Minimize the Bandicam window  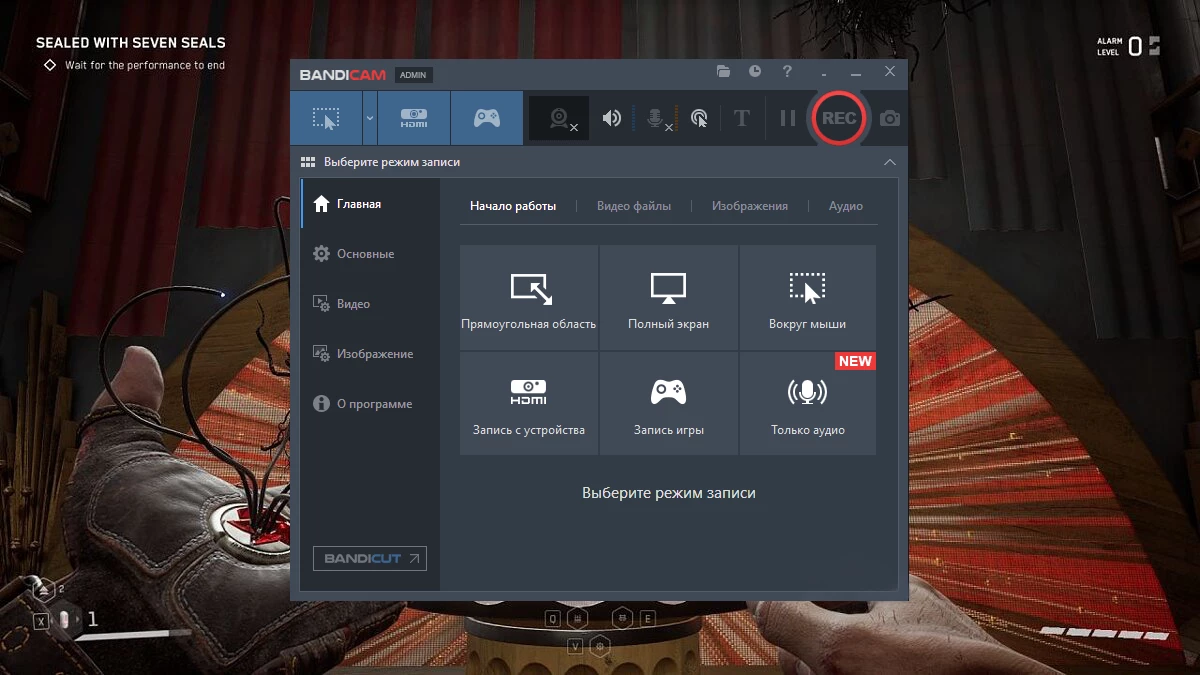tap(856, 73)
